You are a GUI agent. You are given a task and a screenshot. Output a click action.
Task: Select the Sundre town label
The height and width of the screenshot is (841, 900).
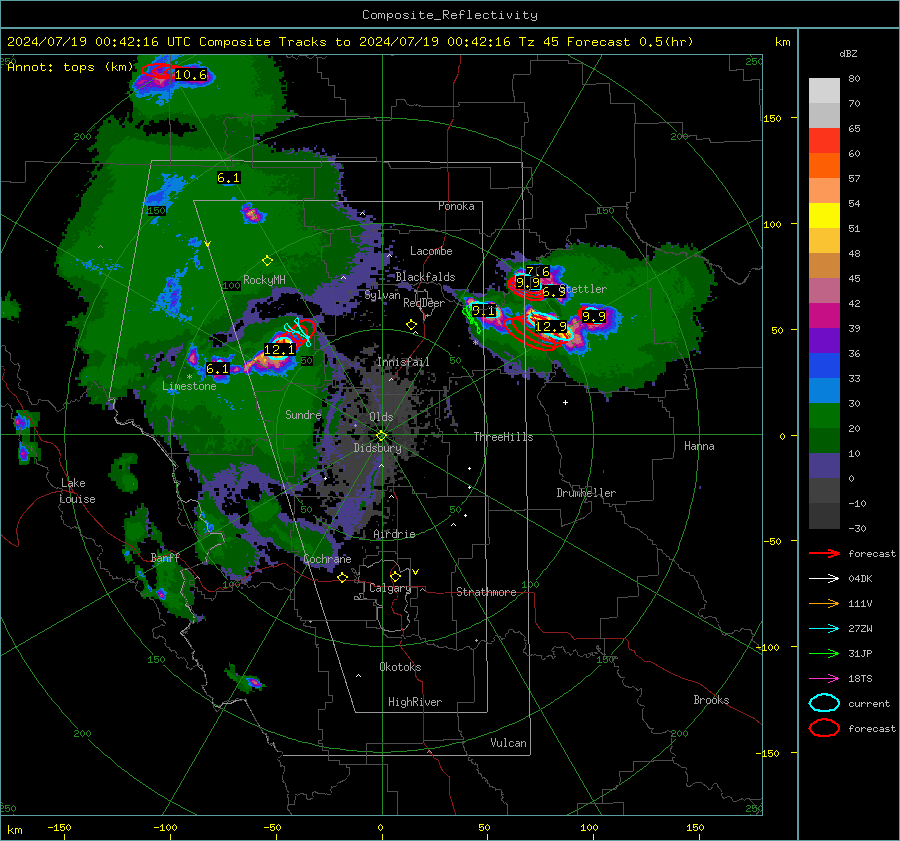[303, 414]
